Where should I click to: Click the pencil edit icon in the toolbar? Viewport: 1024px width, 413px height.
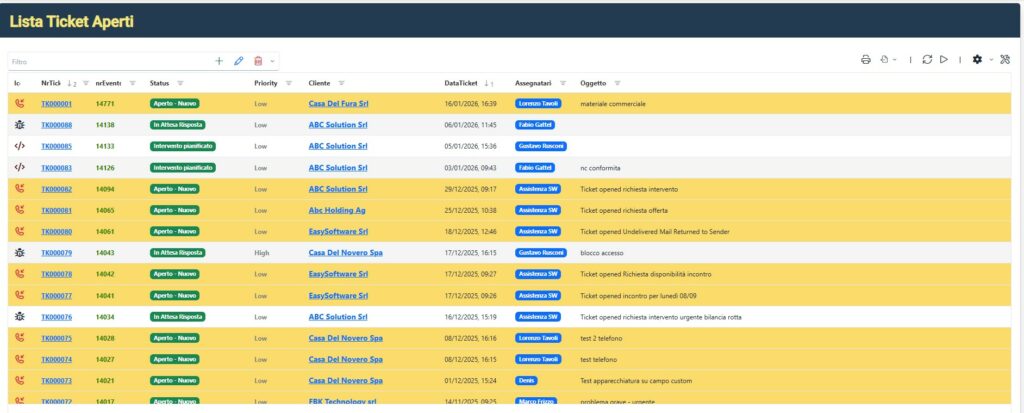239,61
